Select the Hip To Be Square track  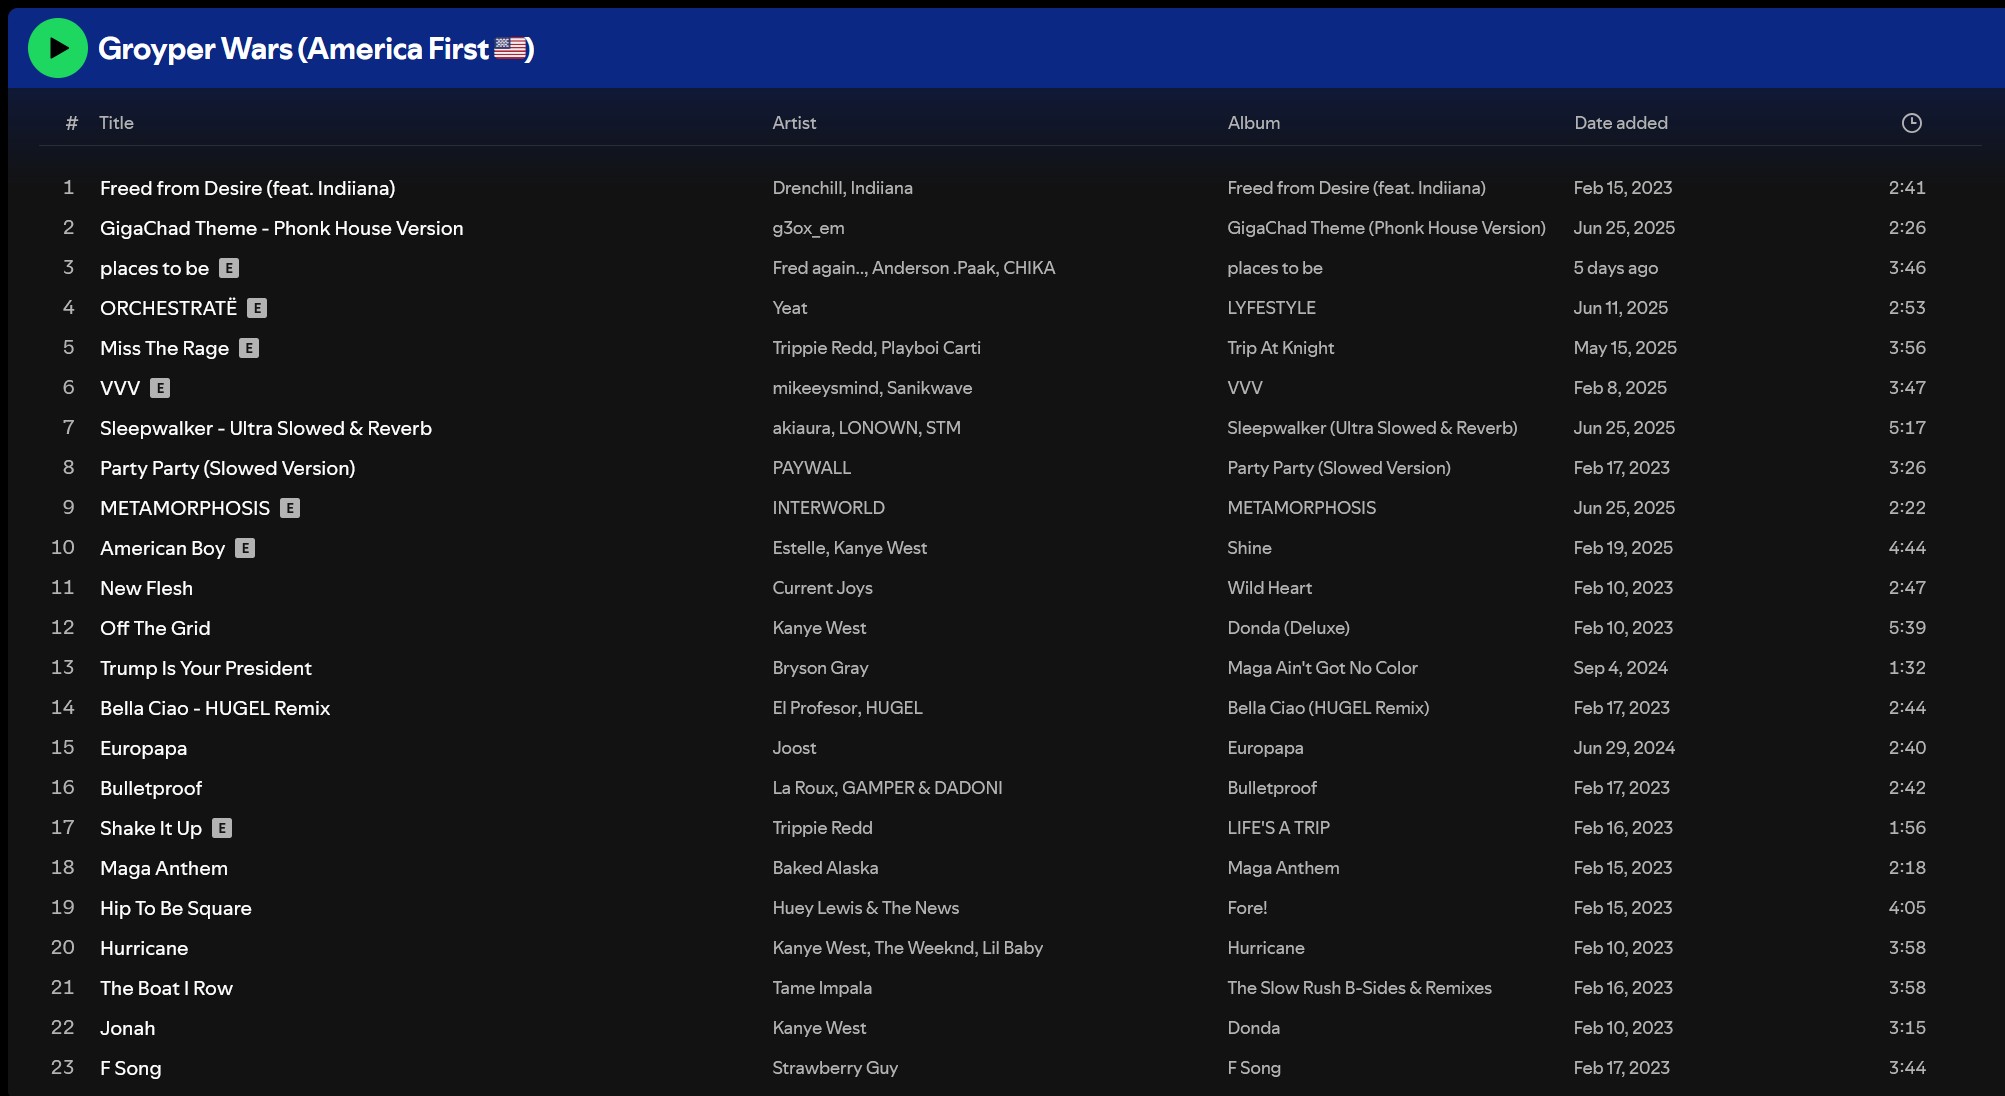tap(176, 908)
